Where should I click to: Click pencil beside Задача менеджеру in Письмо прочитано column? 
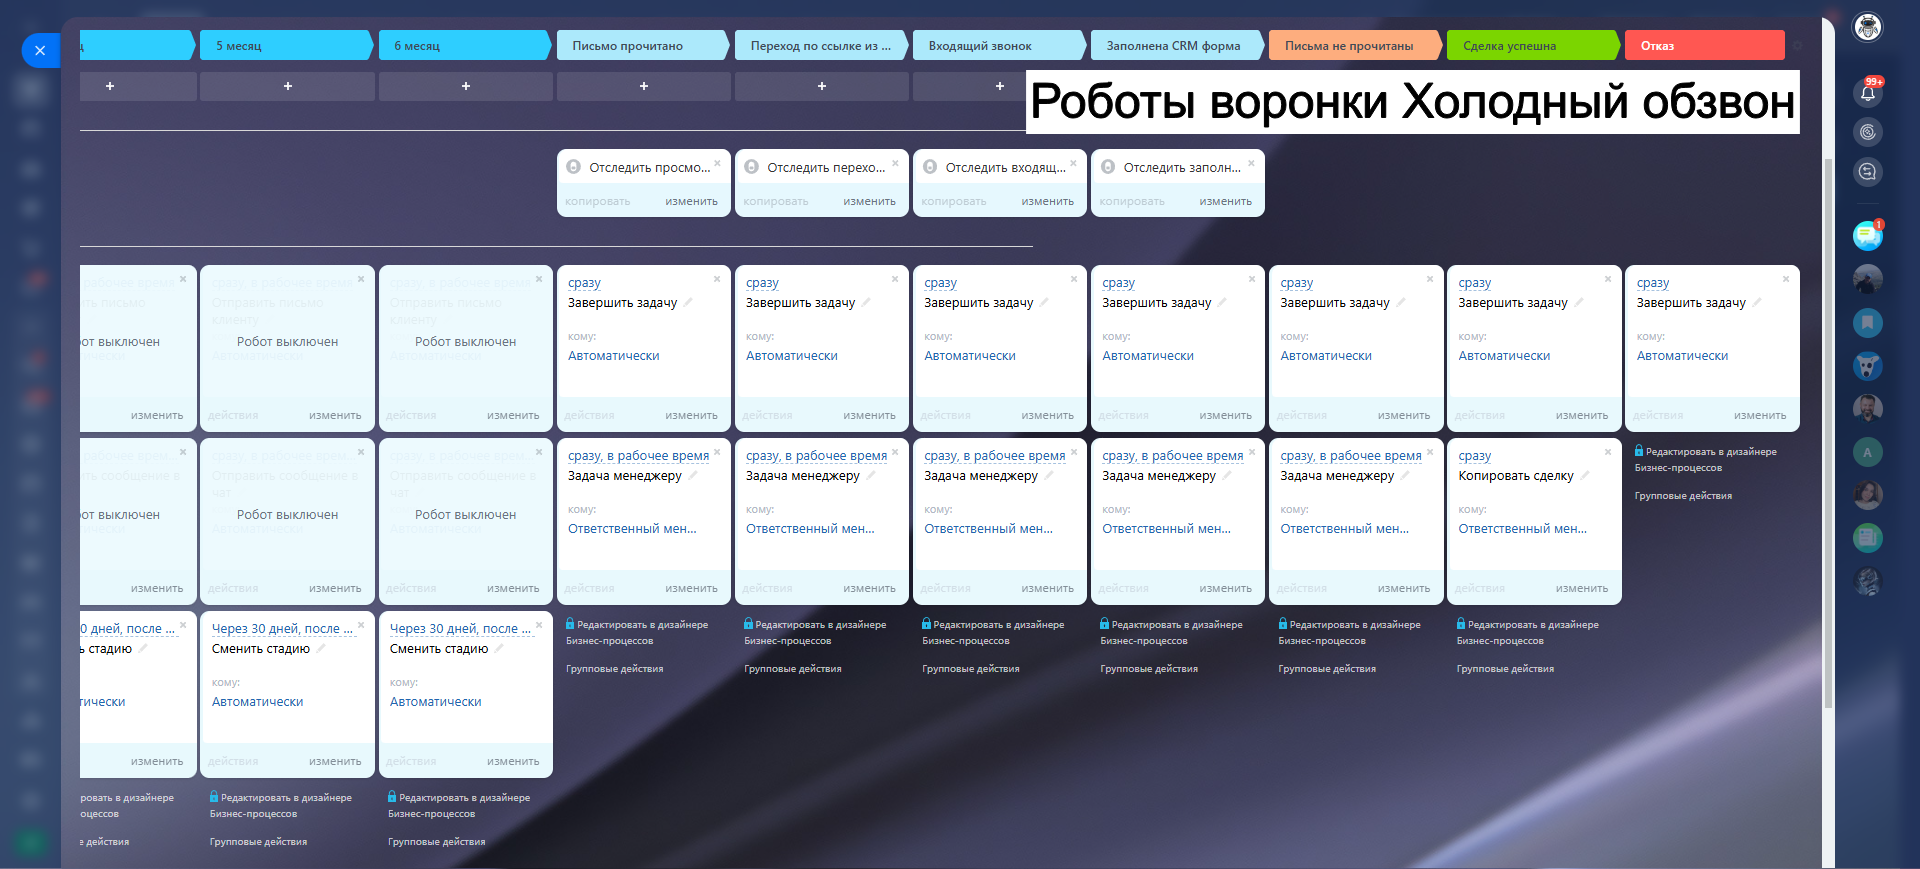pos(692,475)
